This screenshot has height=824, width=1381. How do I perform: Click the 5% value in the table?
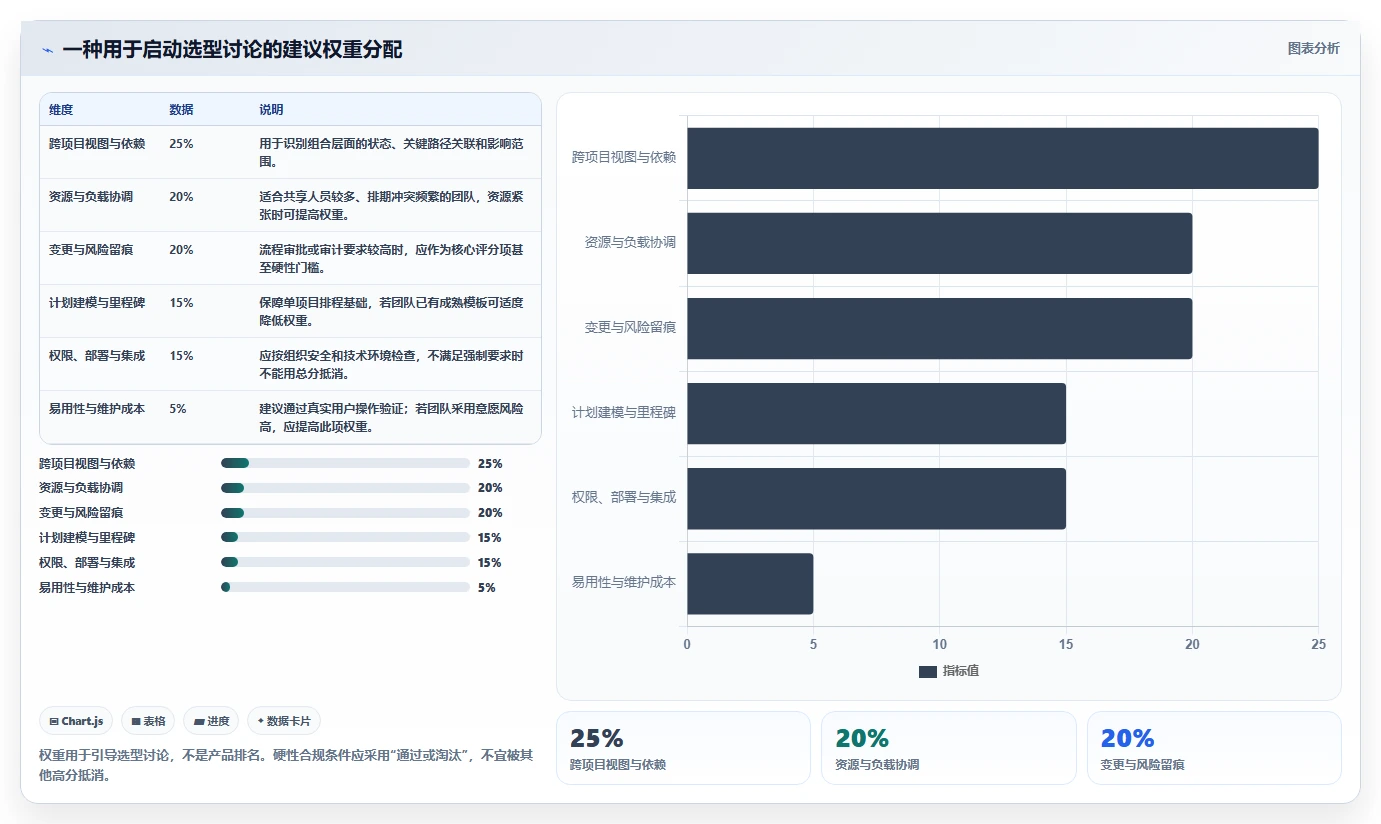[x=178, y=409]
